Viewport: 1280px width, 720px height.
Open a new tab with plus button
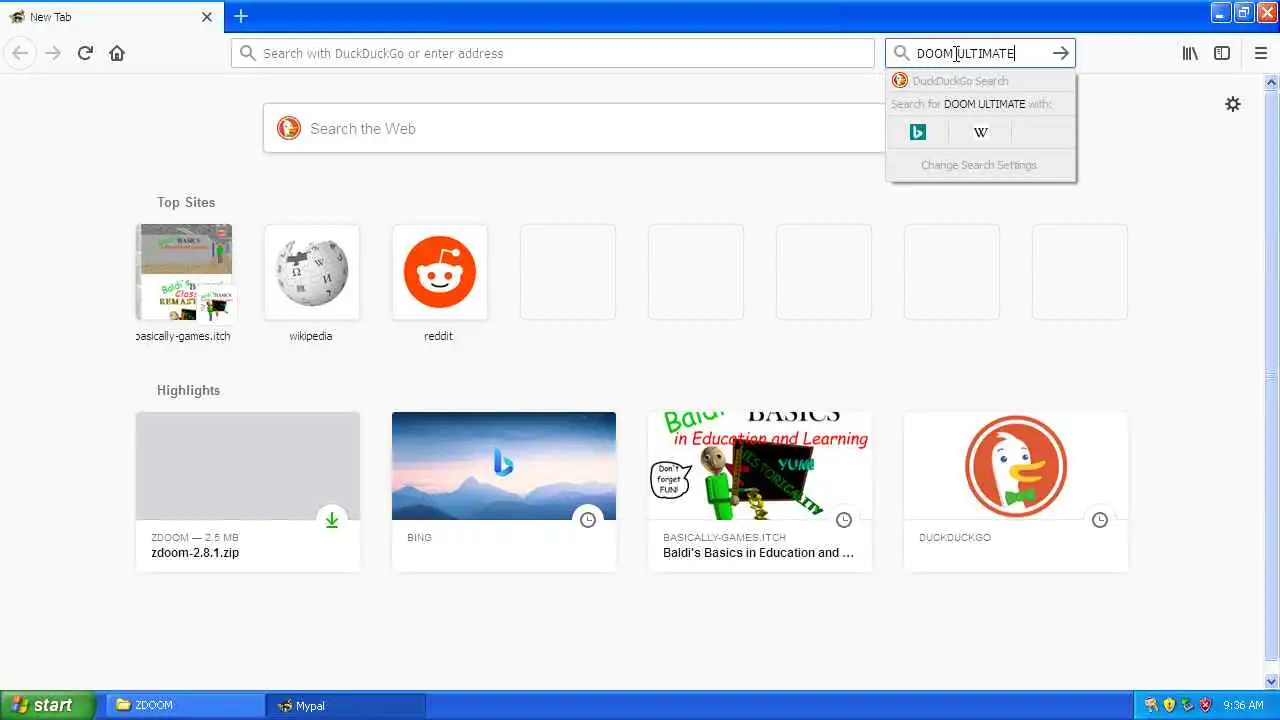(241, 16)
